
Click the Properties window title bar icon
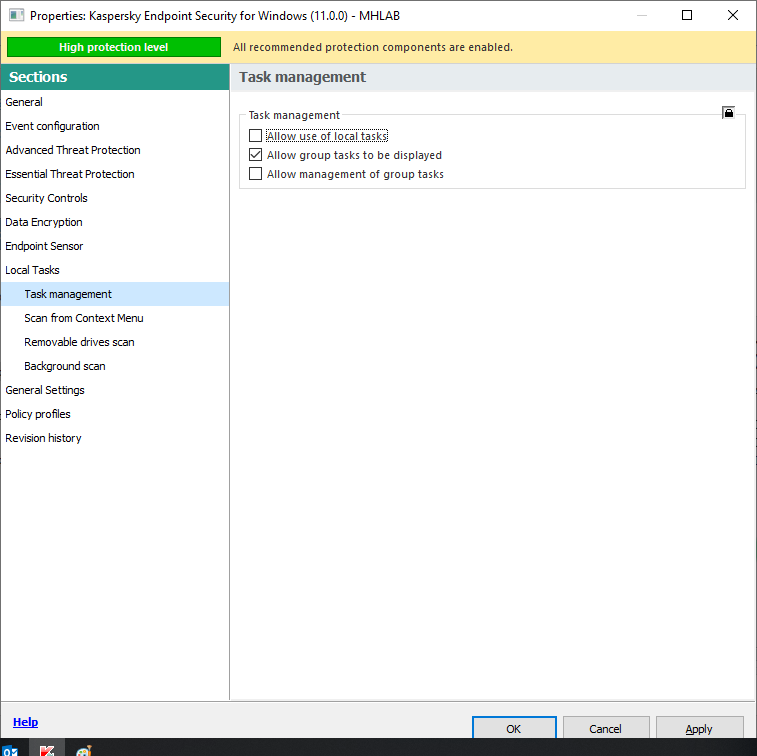coord(16,15)
